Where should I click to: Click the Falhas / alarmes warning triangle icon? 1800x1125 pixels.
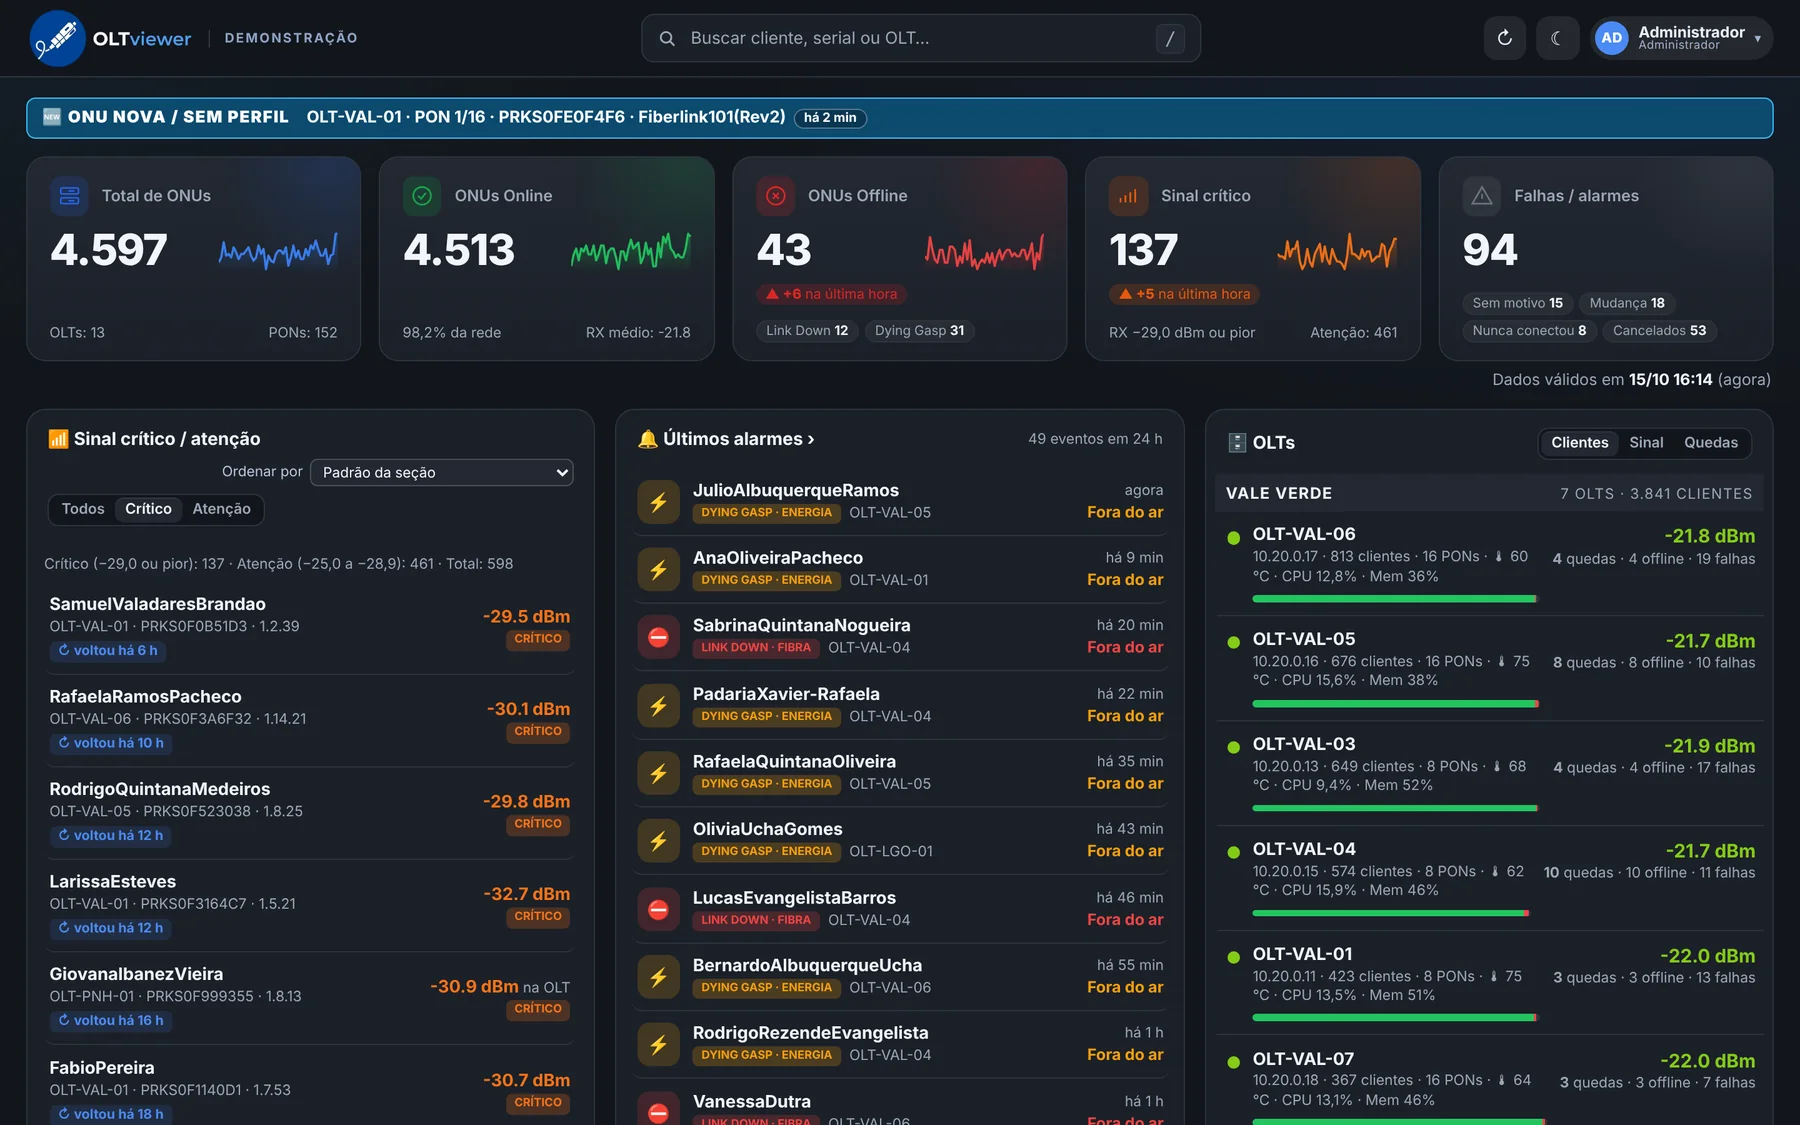coord(1482,196)
